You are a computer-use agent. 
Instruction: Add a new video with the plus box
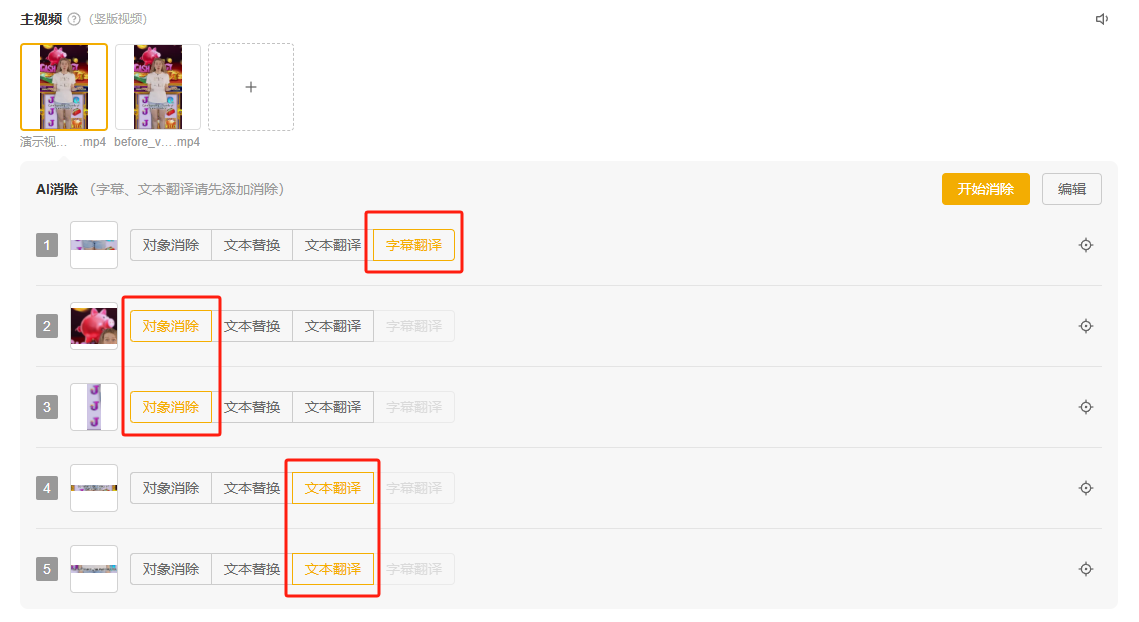251,87
